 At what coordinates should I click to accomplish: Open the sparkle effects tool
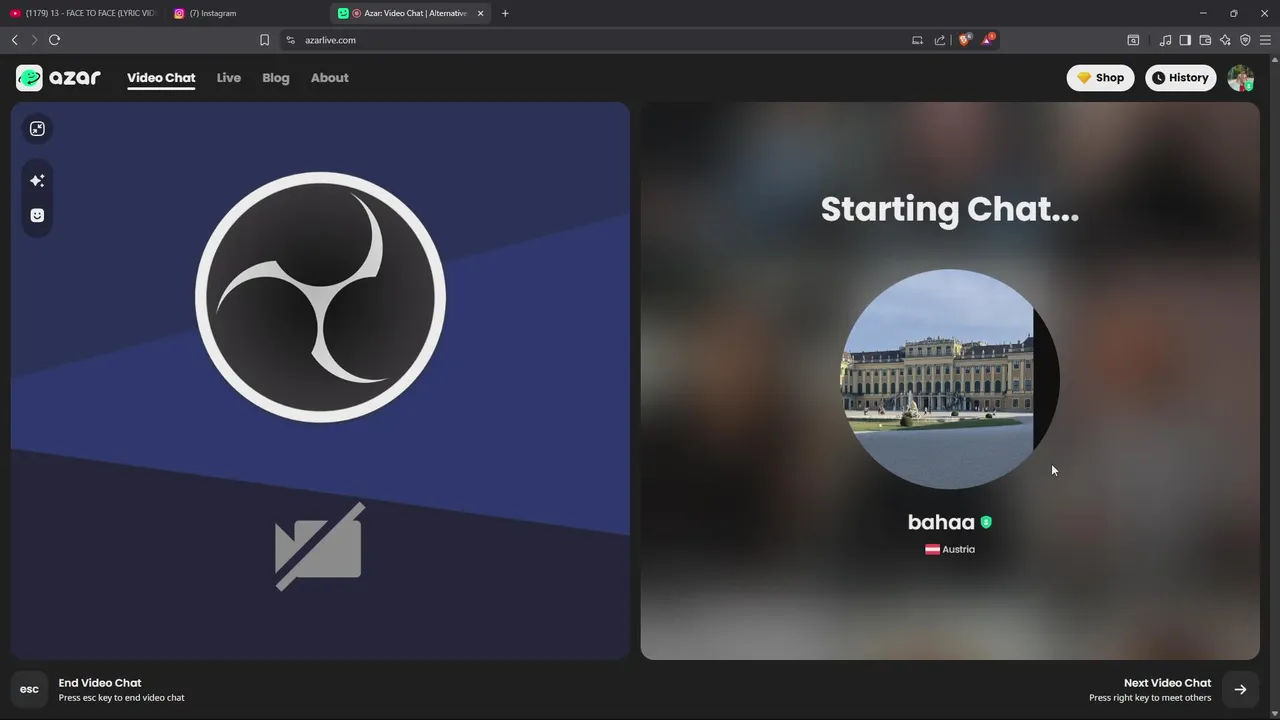(37, 181)
